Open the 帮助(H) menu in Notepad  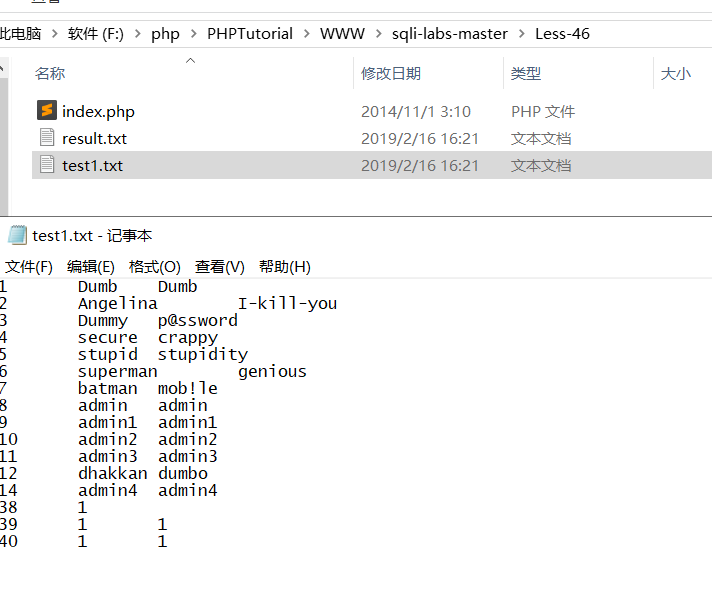(285, 266)
